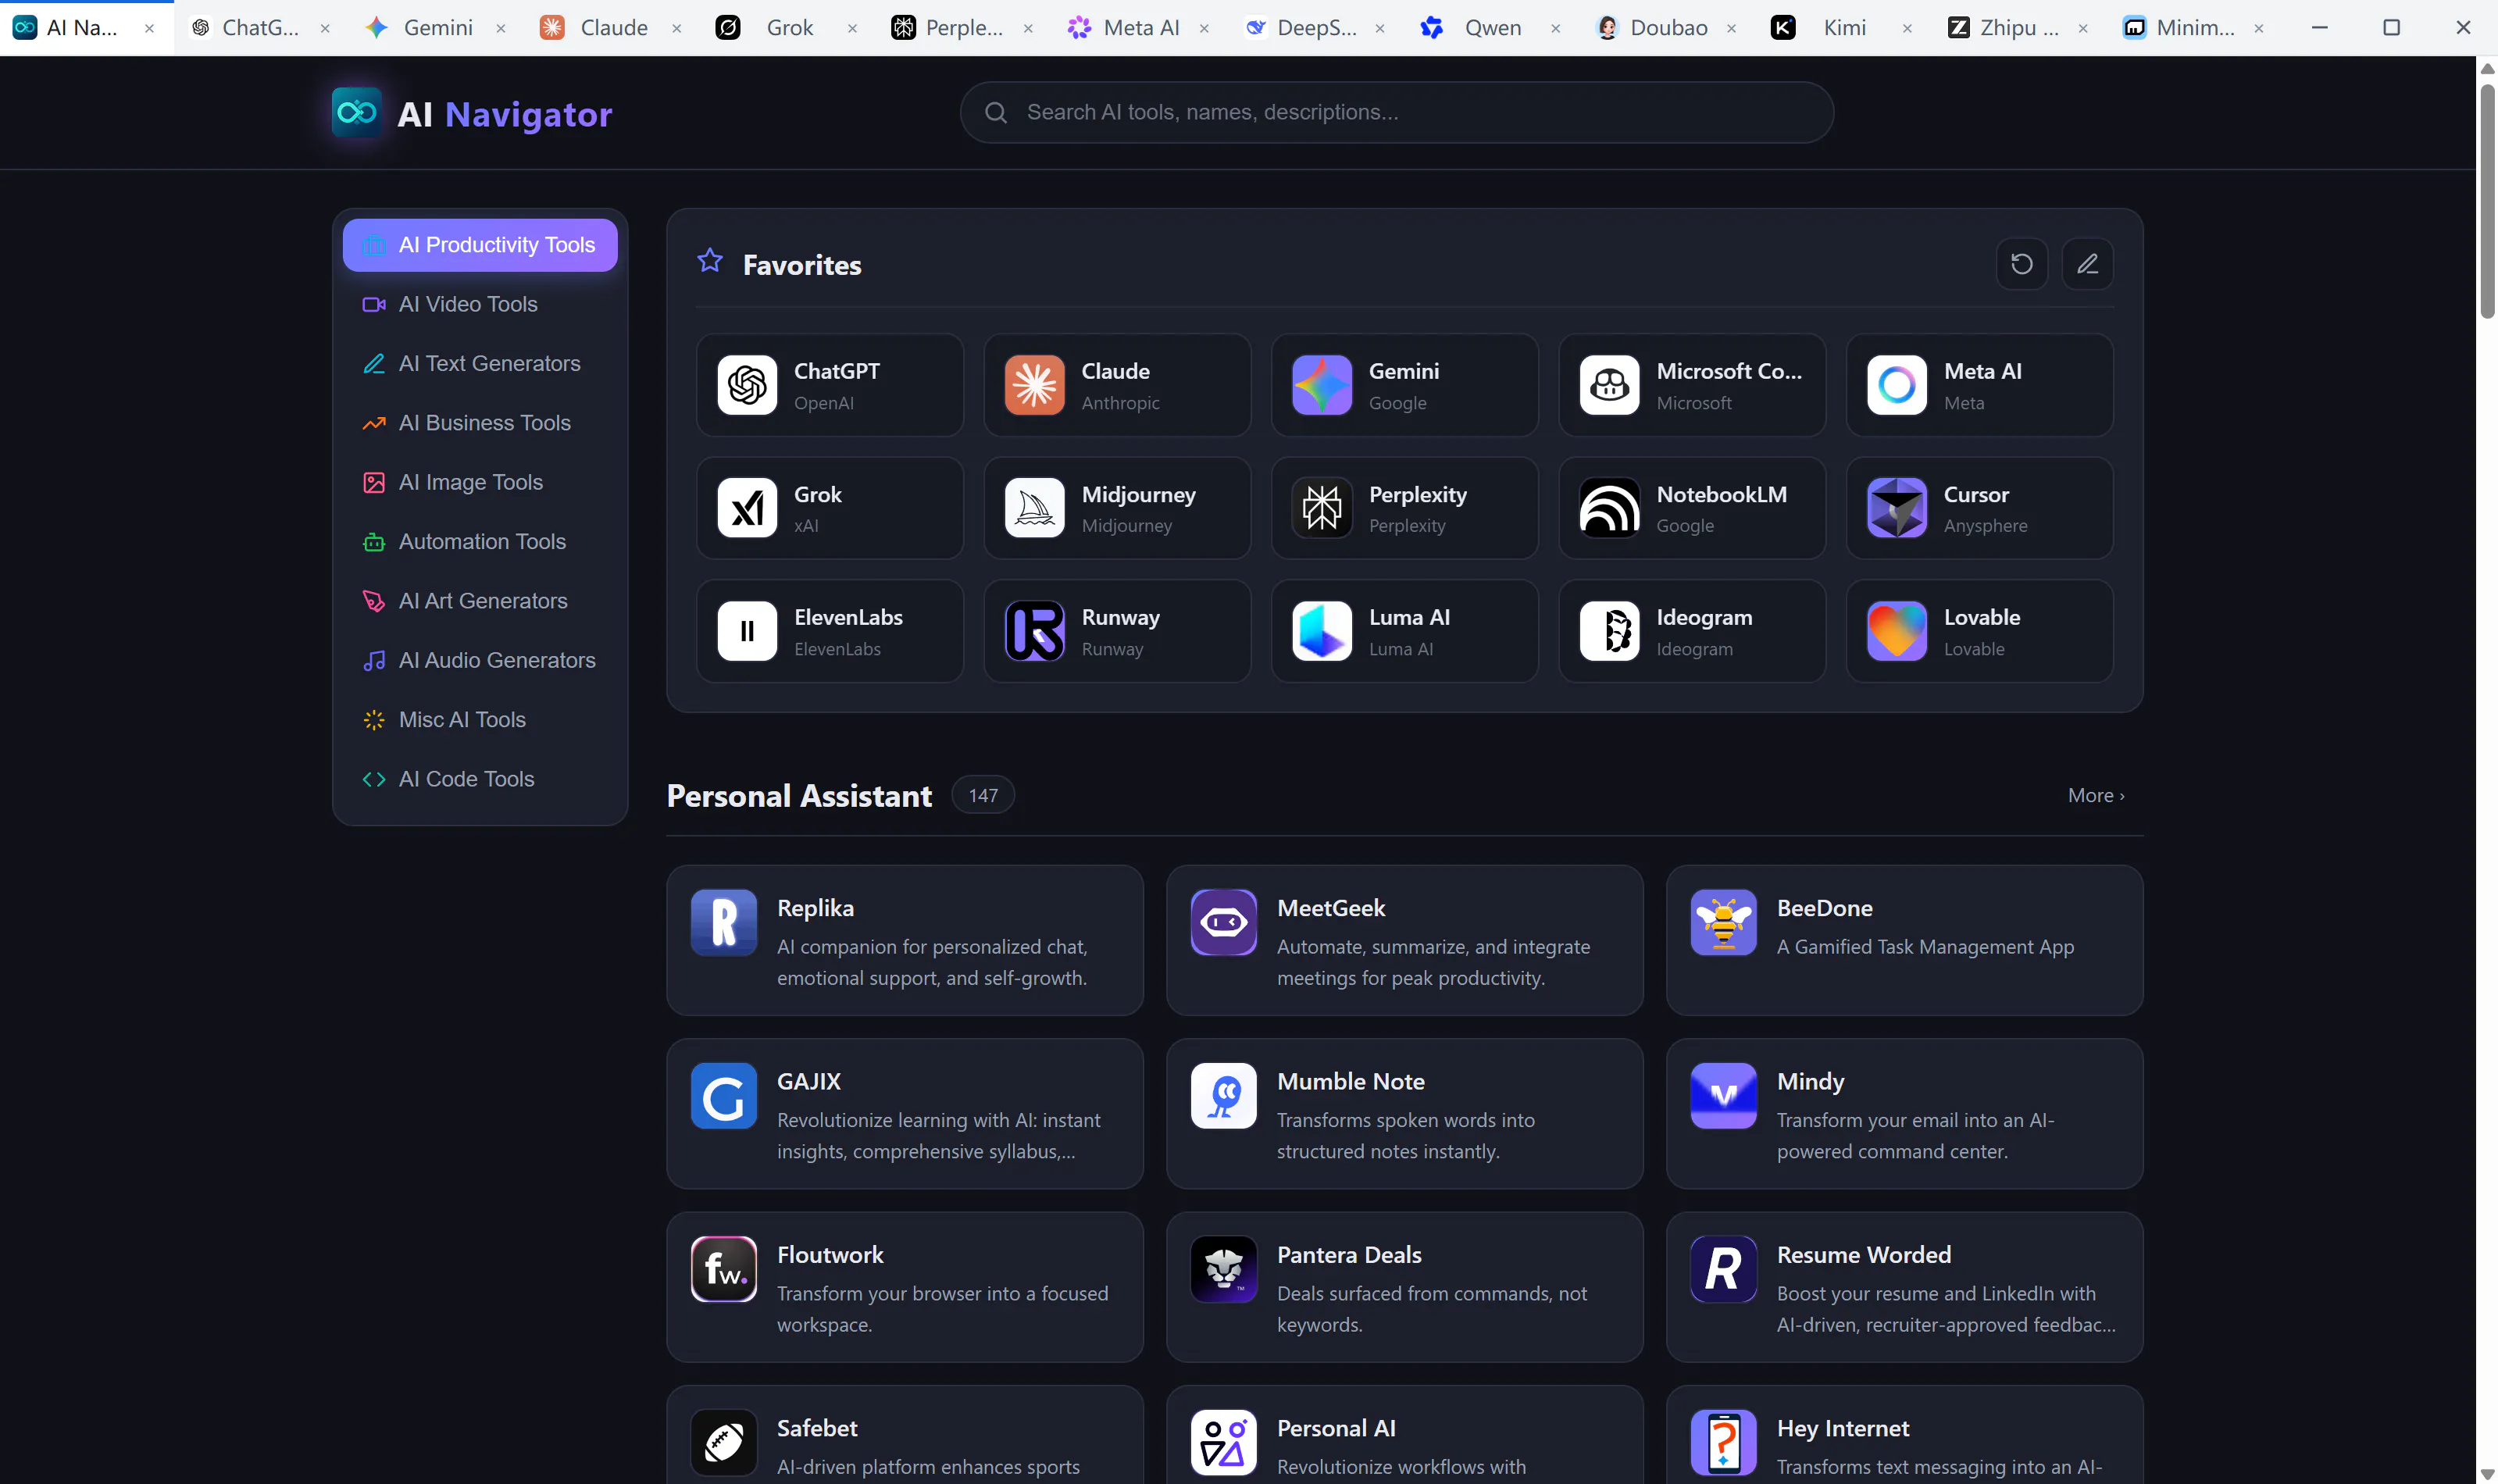Select AI Video Tools category

pyautogui.click(x=480, y=304)
